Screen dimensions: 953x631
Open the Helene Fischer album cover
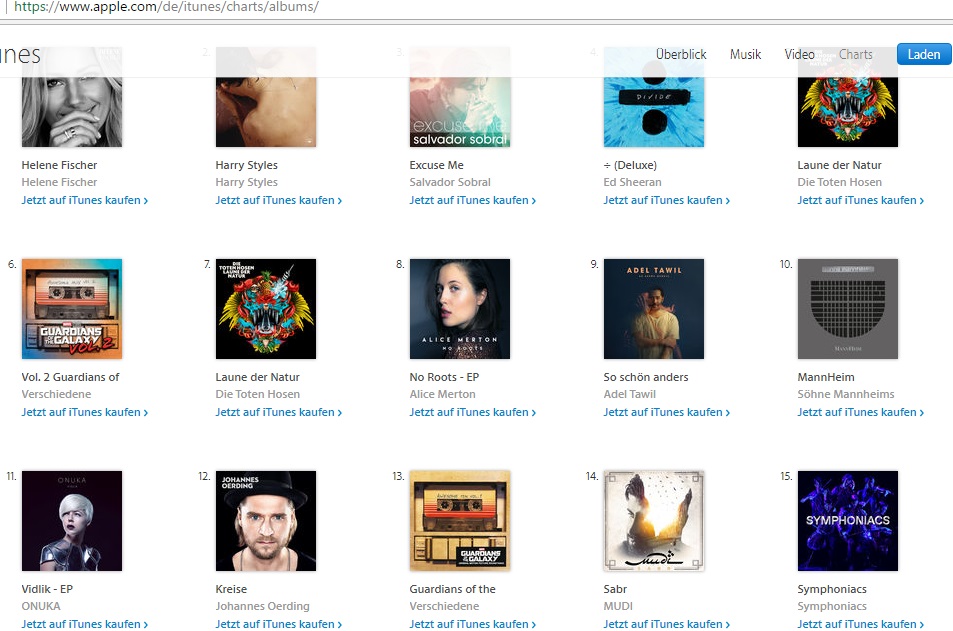tap(72, 97)
